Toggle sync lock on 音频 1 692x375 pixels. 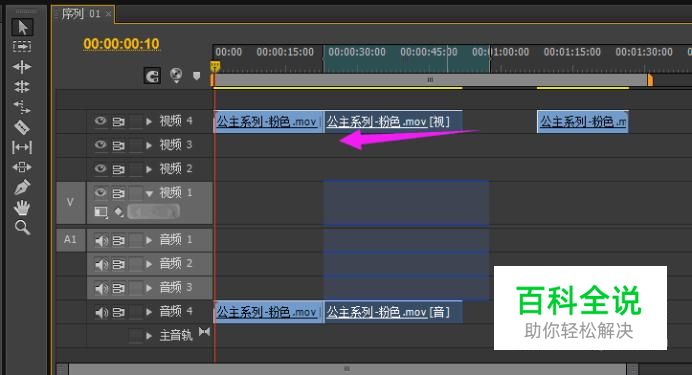118,240
